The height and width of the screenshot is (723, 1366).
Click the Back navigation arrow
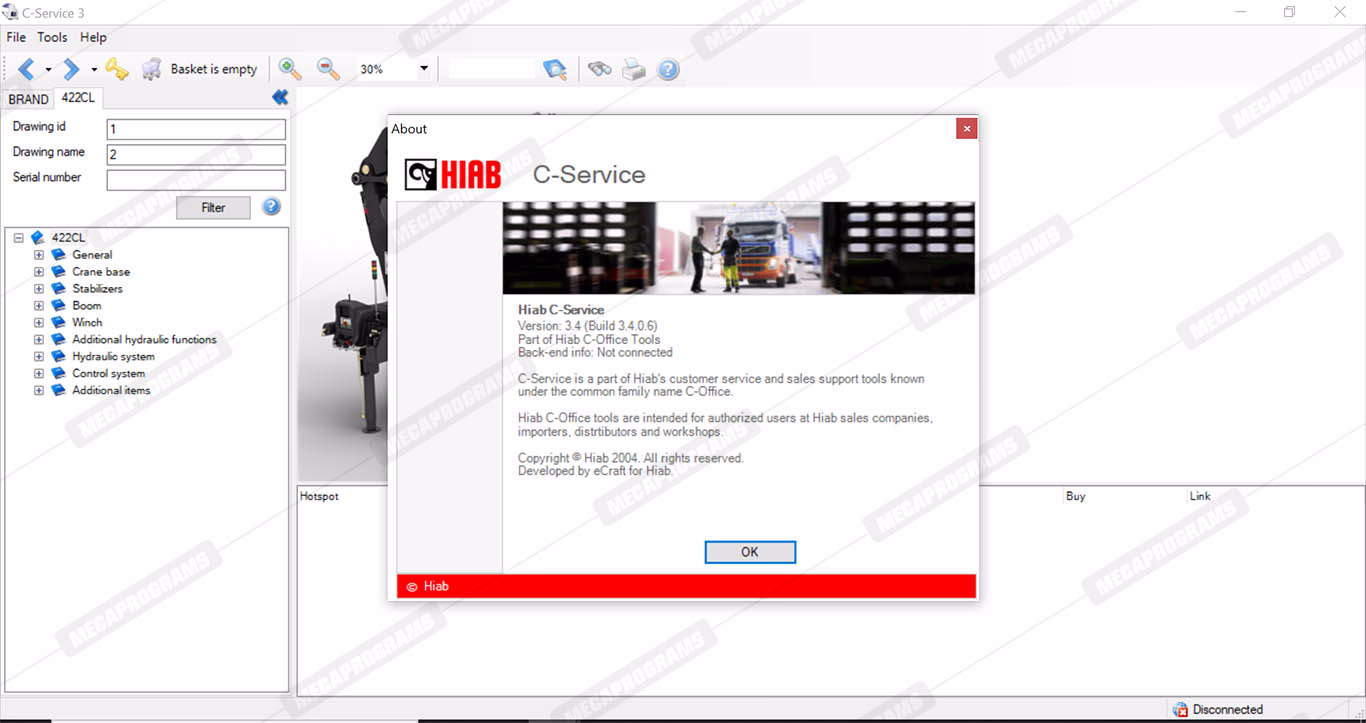coord(26,69)
